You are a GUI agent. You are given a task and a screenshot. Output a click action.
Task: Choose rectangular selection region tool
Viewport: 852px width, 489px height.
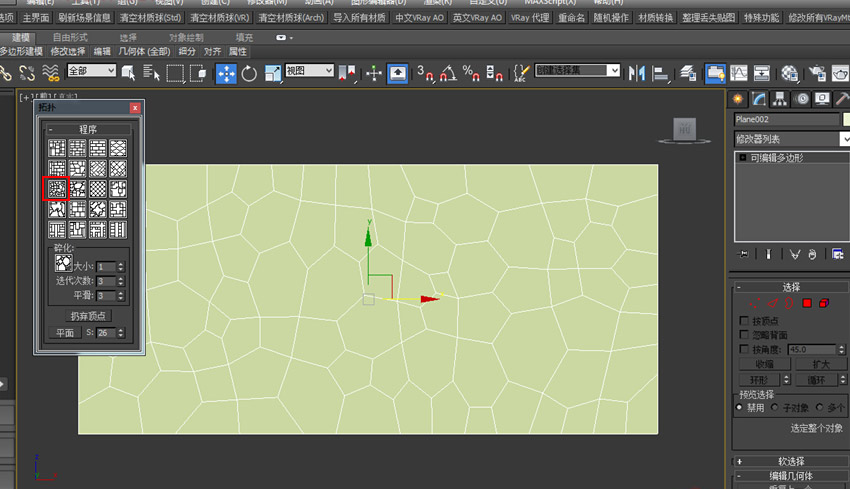point(175,73)
